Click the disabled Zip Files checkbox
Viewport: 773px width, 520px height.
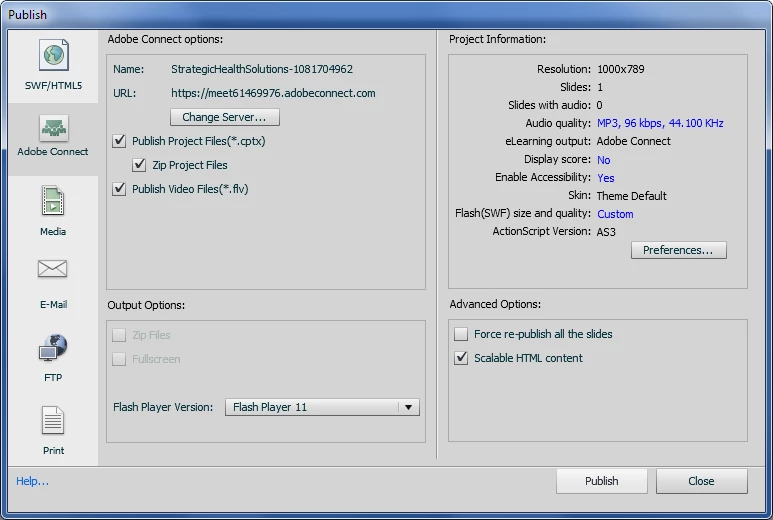pos(119,335)
